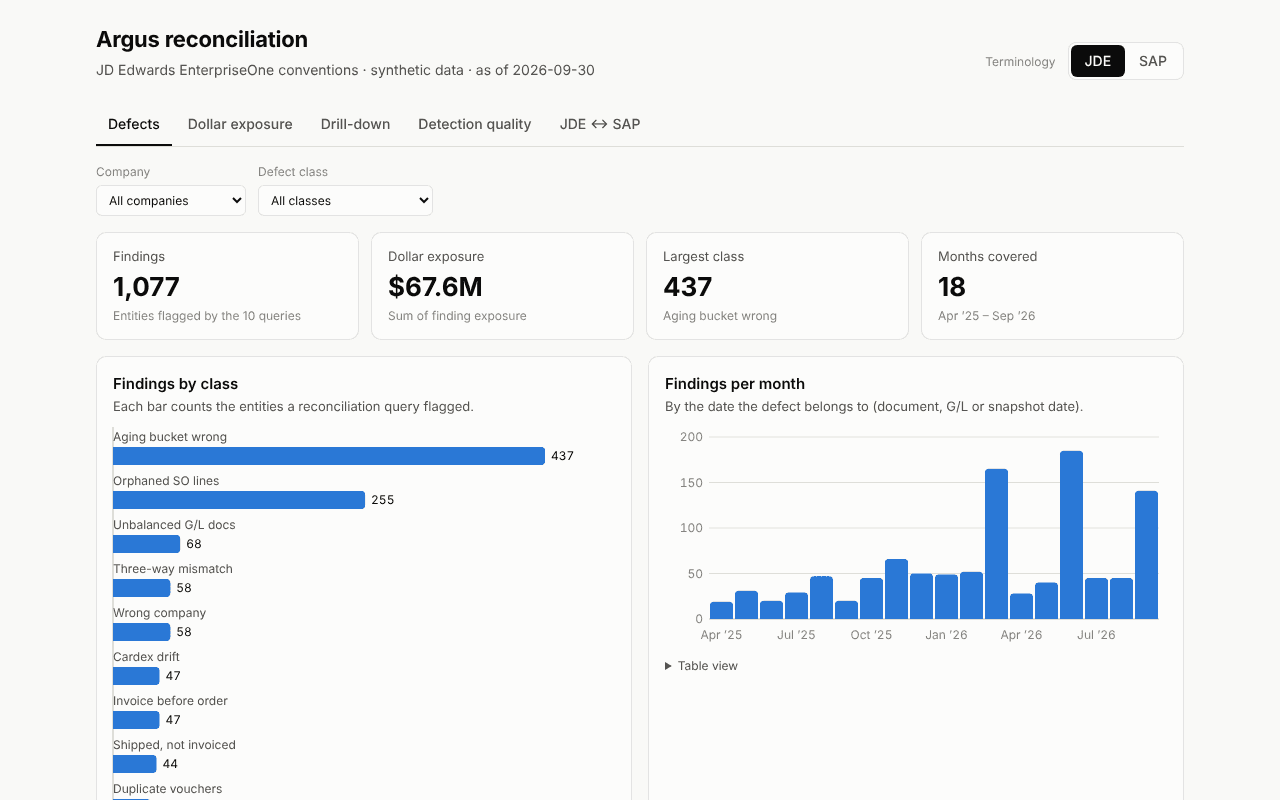Click the 'Duplicate vouchers' class label
The height and width of the screenshot is (800, 1280).
pyautogui.click(x=168, y=789)
